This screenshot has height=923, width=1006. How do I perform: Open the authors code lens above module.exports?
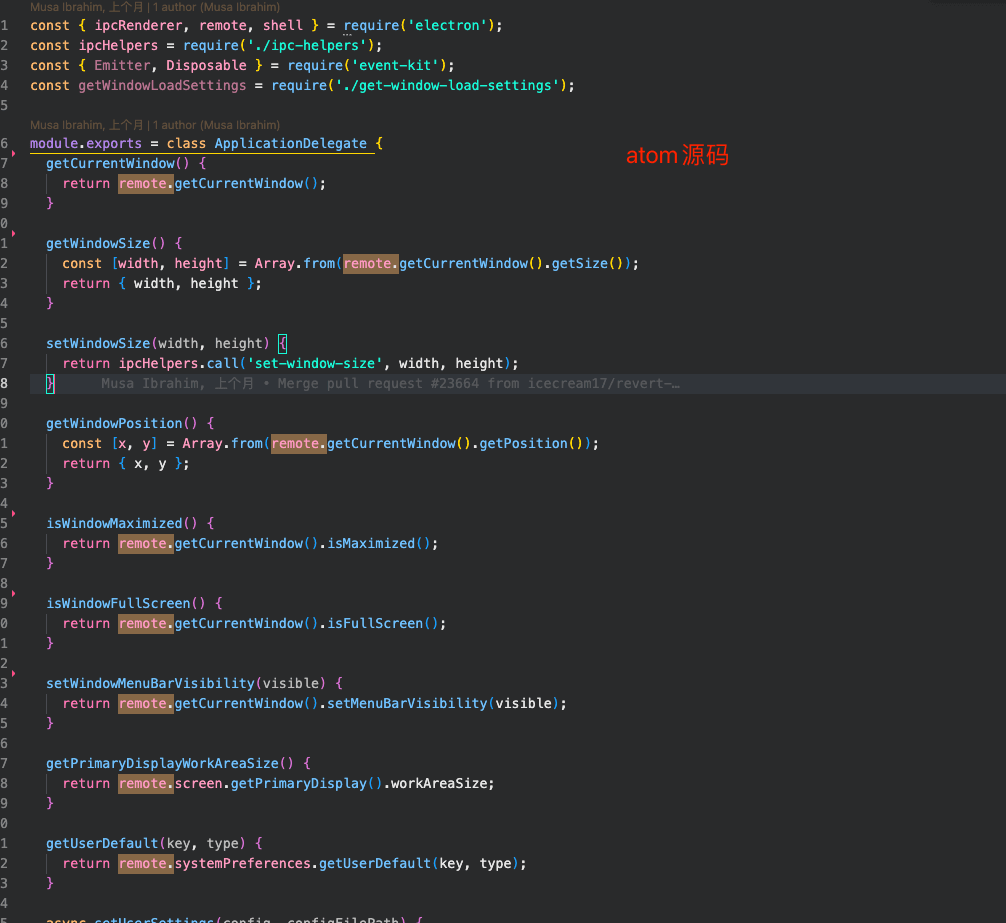[x=155, y=125]
